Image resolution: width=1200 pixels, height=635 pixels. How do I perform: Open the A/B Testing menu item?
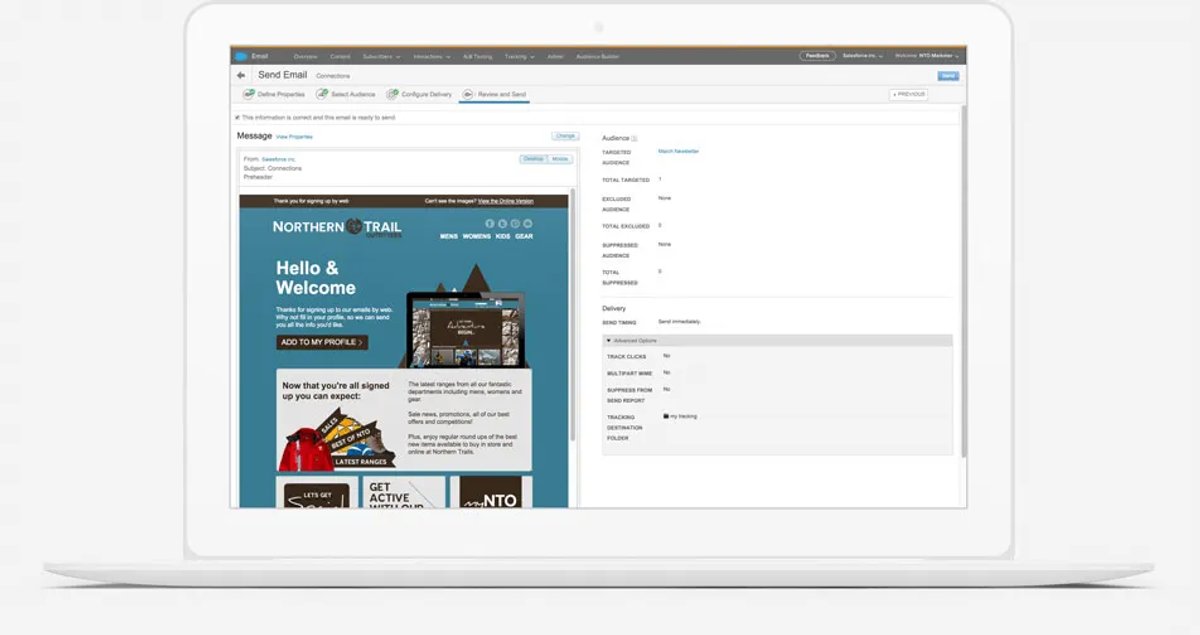point(478,56)
